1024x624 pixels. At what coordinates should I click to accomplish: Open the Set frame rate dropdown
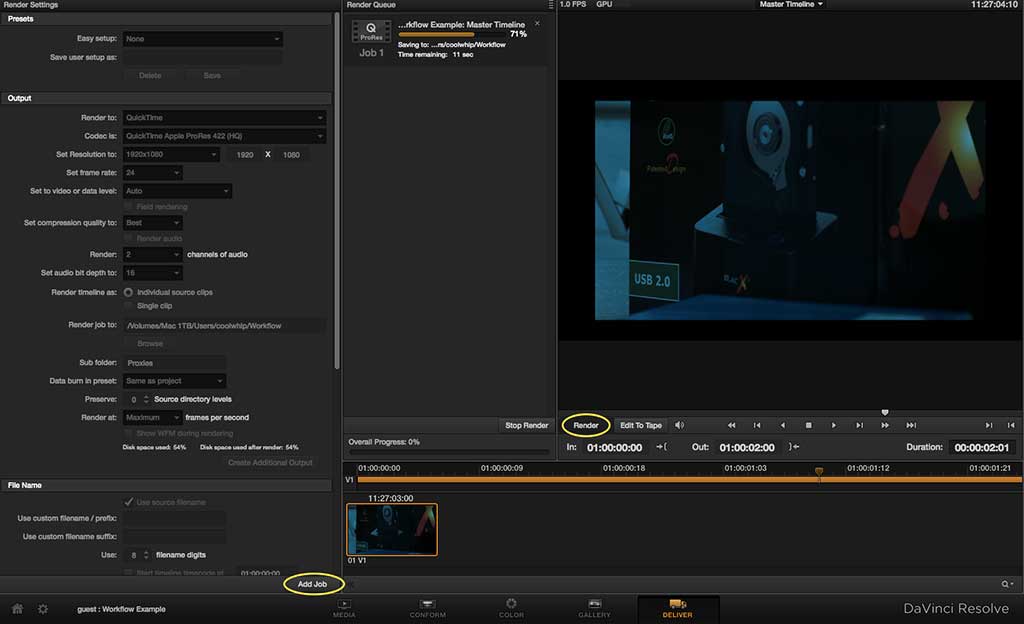152,173
